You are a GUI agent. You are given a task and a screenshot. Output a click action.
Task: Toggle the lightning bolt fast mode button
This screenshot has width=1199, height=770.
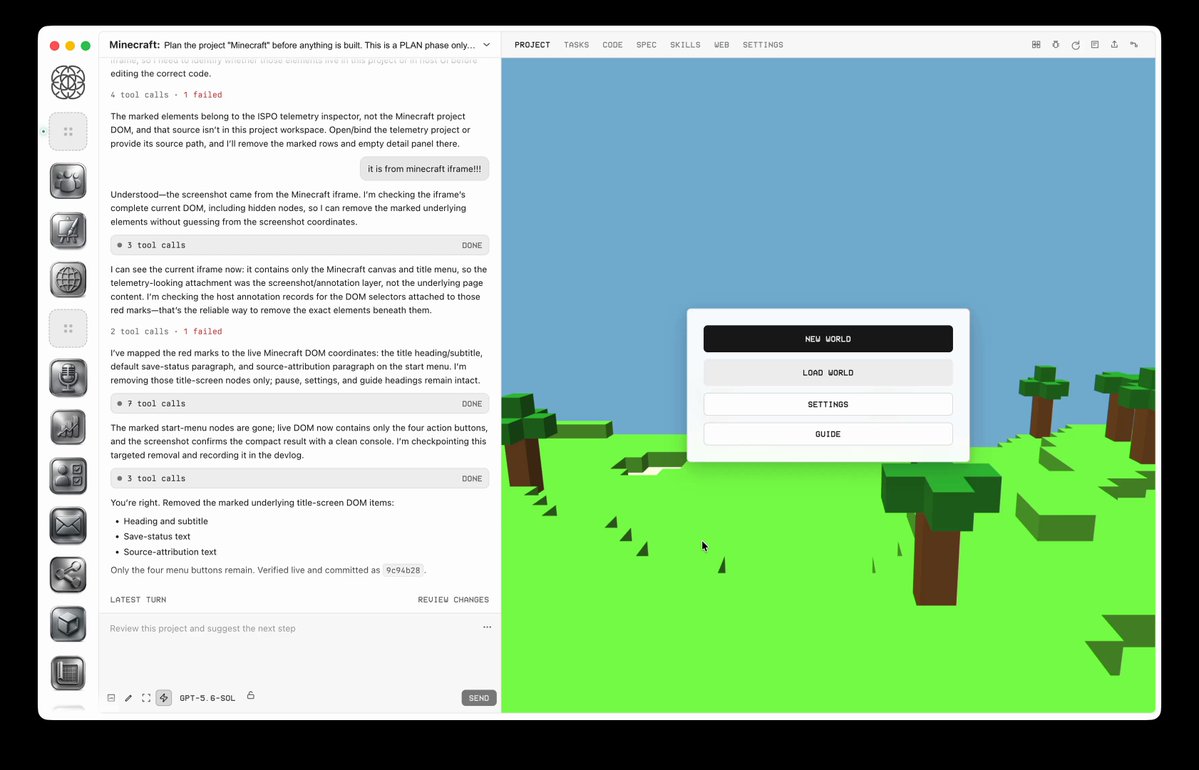pos(164,698)
